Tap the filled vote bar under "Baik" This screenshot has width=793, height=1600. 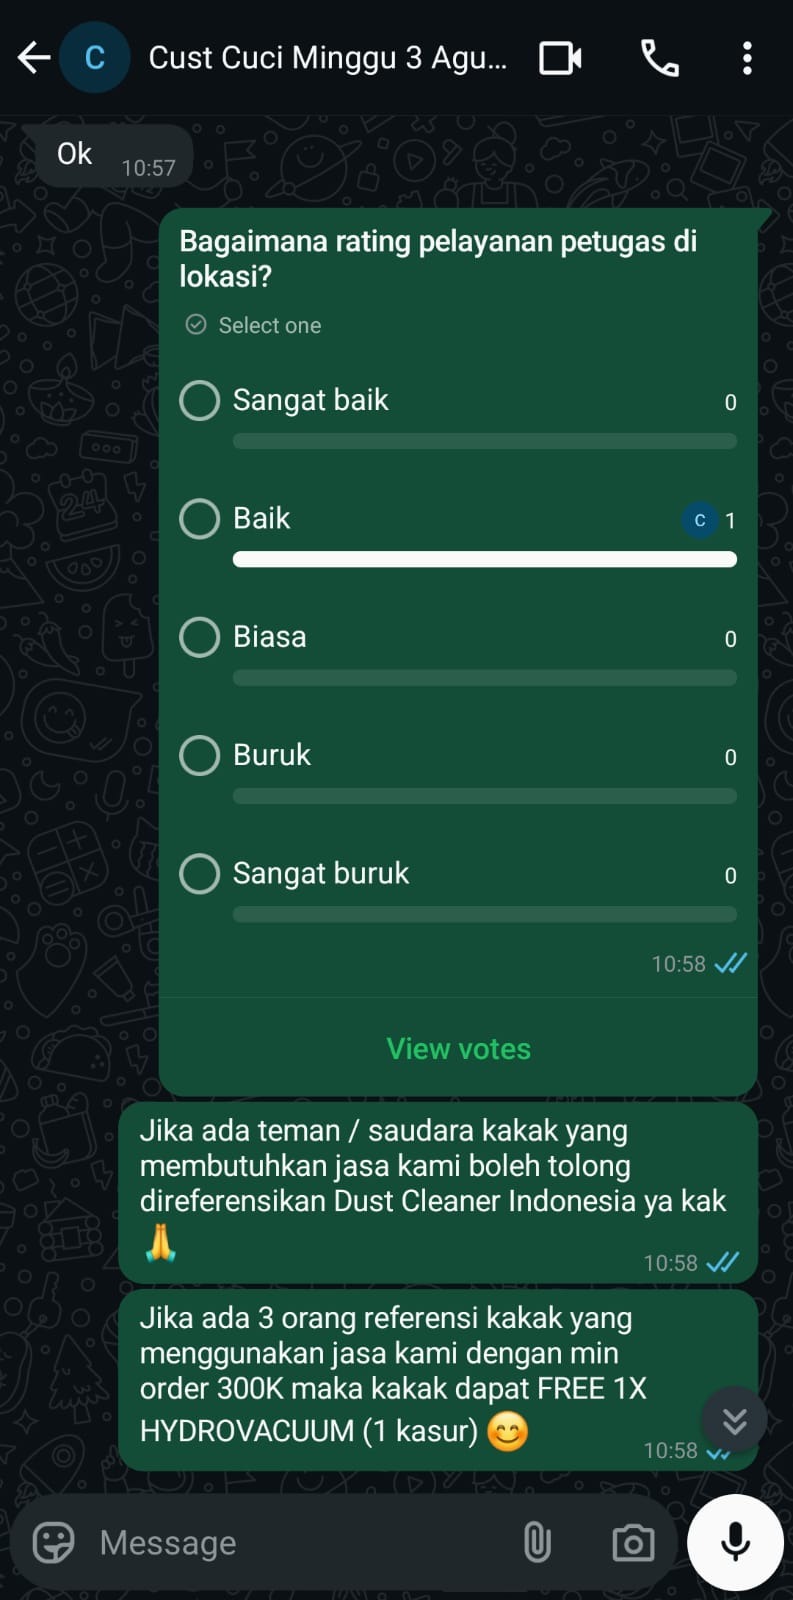pos(485,560)
